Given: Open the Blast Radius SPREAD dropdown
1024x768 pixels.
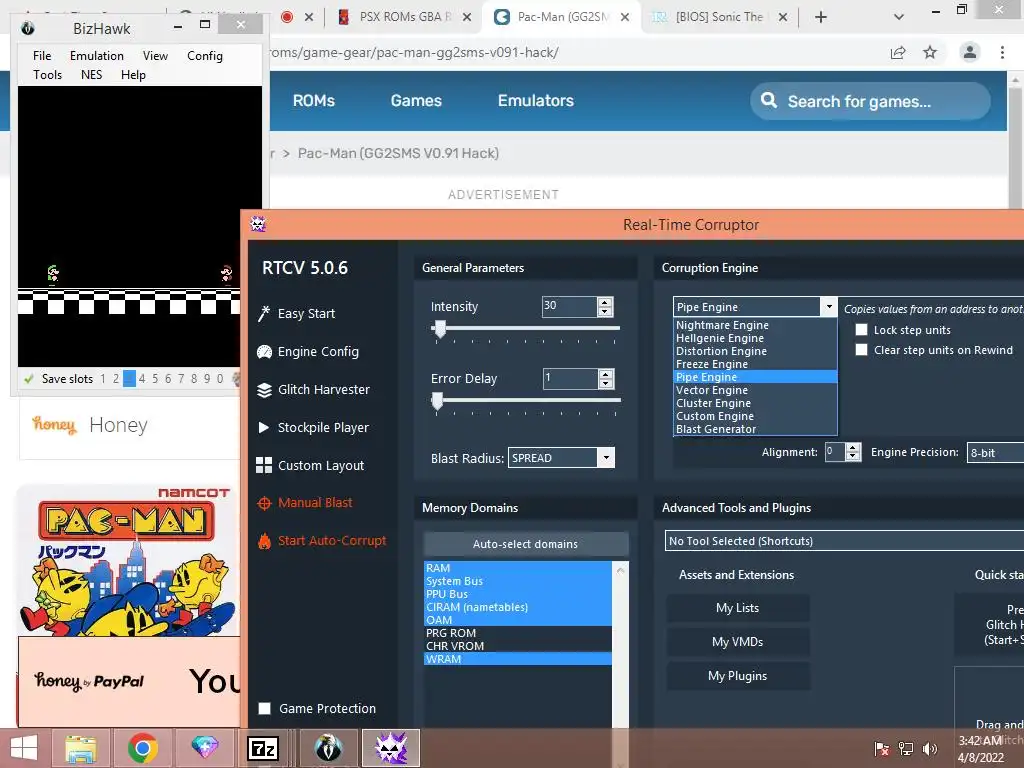Looking at the screenshot, I should pyautogui.click(x=561, y=458).
